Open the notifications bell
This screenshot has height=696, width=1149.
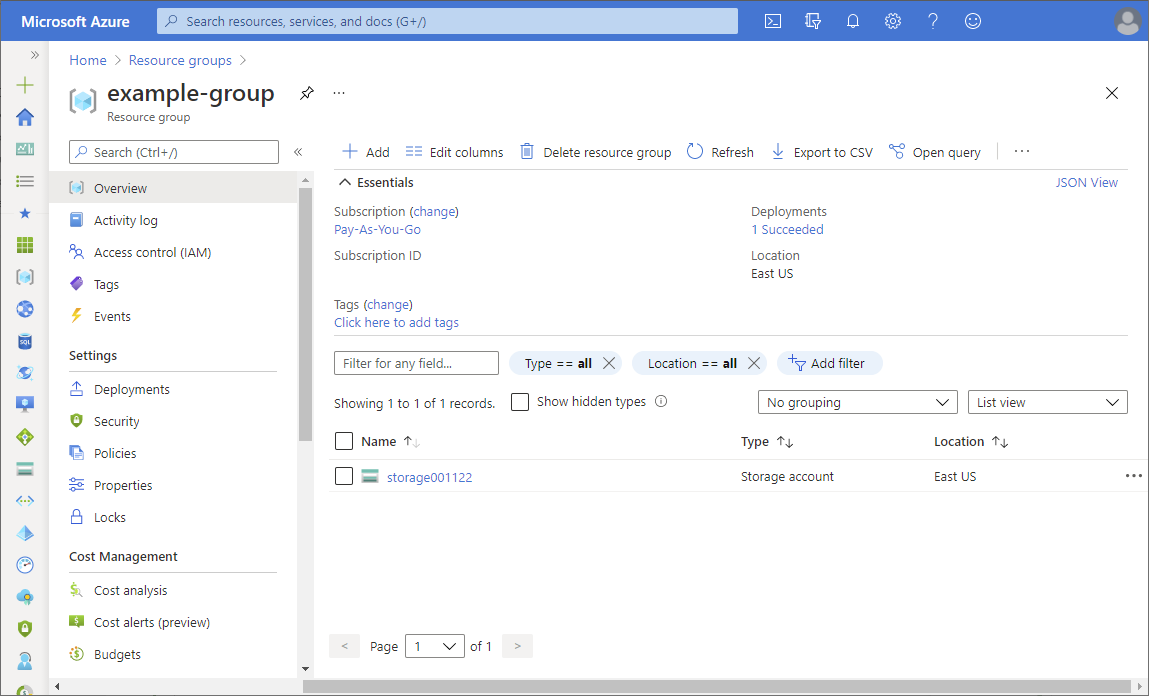point(852,21)
